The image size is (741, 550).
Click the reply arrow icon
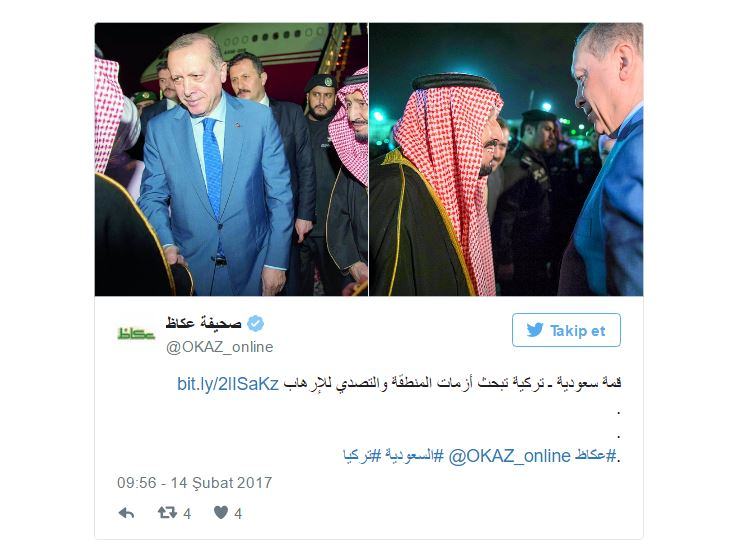[126, 513]
